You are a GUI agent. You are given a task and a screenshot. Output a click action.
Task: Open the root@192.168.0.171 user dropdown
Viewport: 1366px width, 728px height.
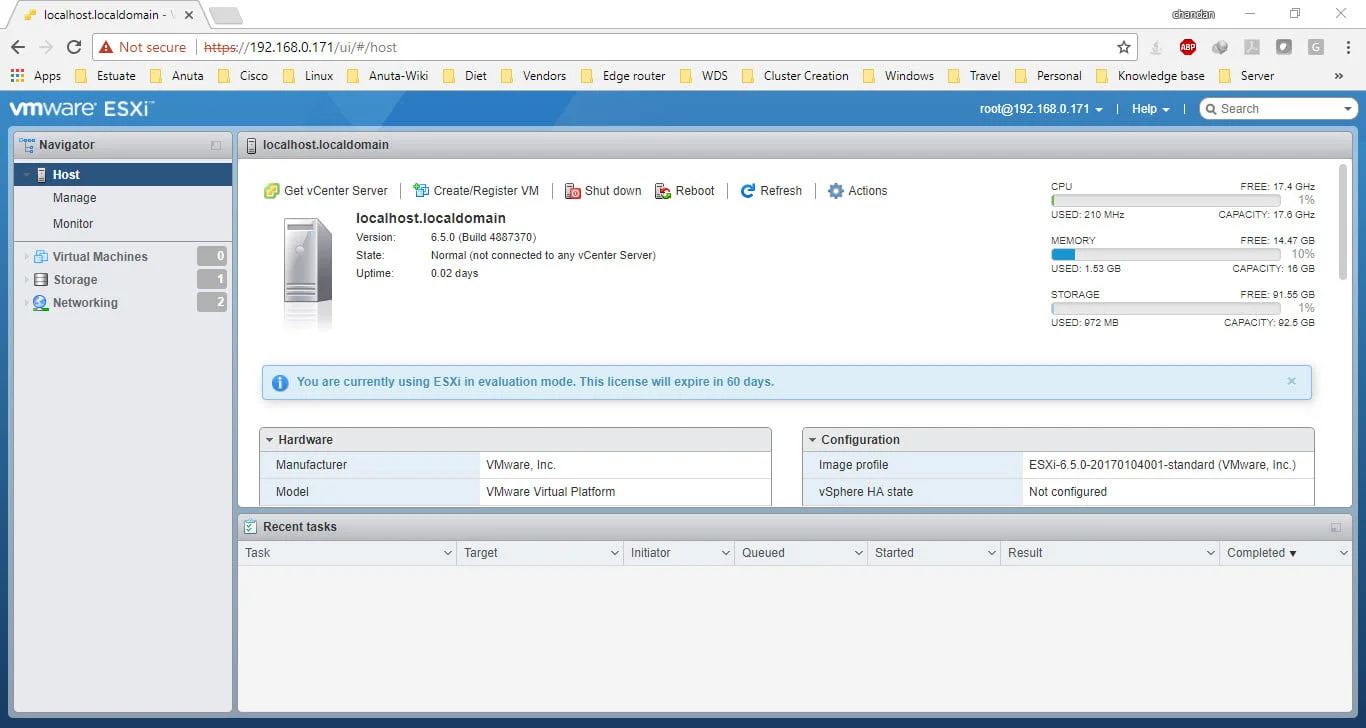point(1041,109)
